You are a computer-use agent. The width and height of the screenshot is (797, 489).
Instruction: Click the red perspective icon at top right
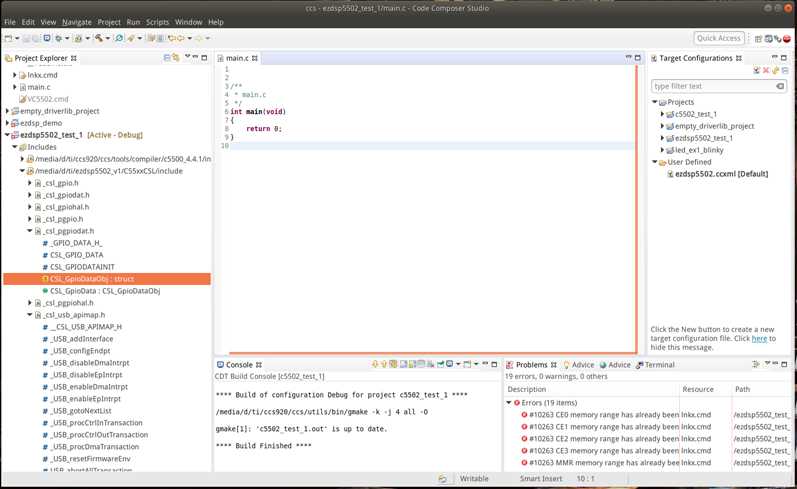[787, 39]
